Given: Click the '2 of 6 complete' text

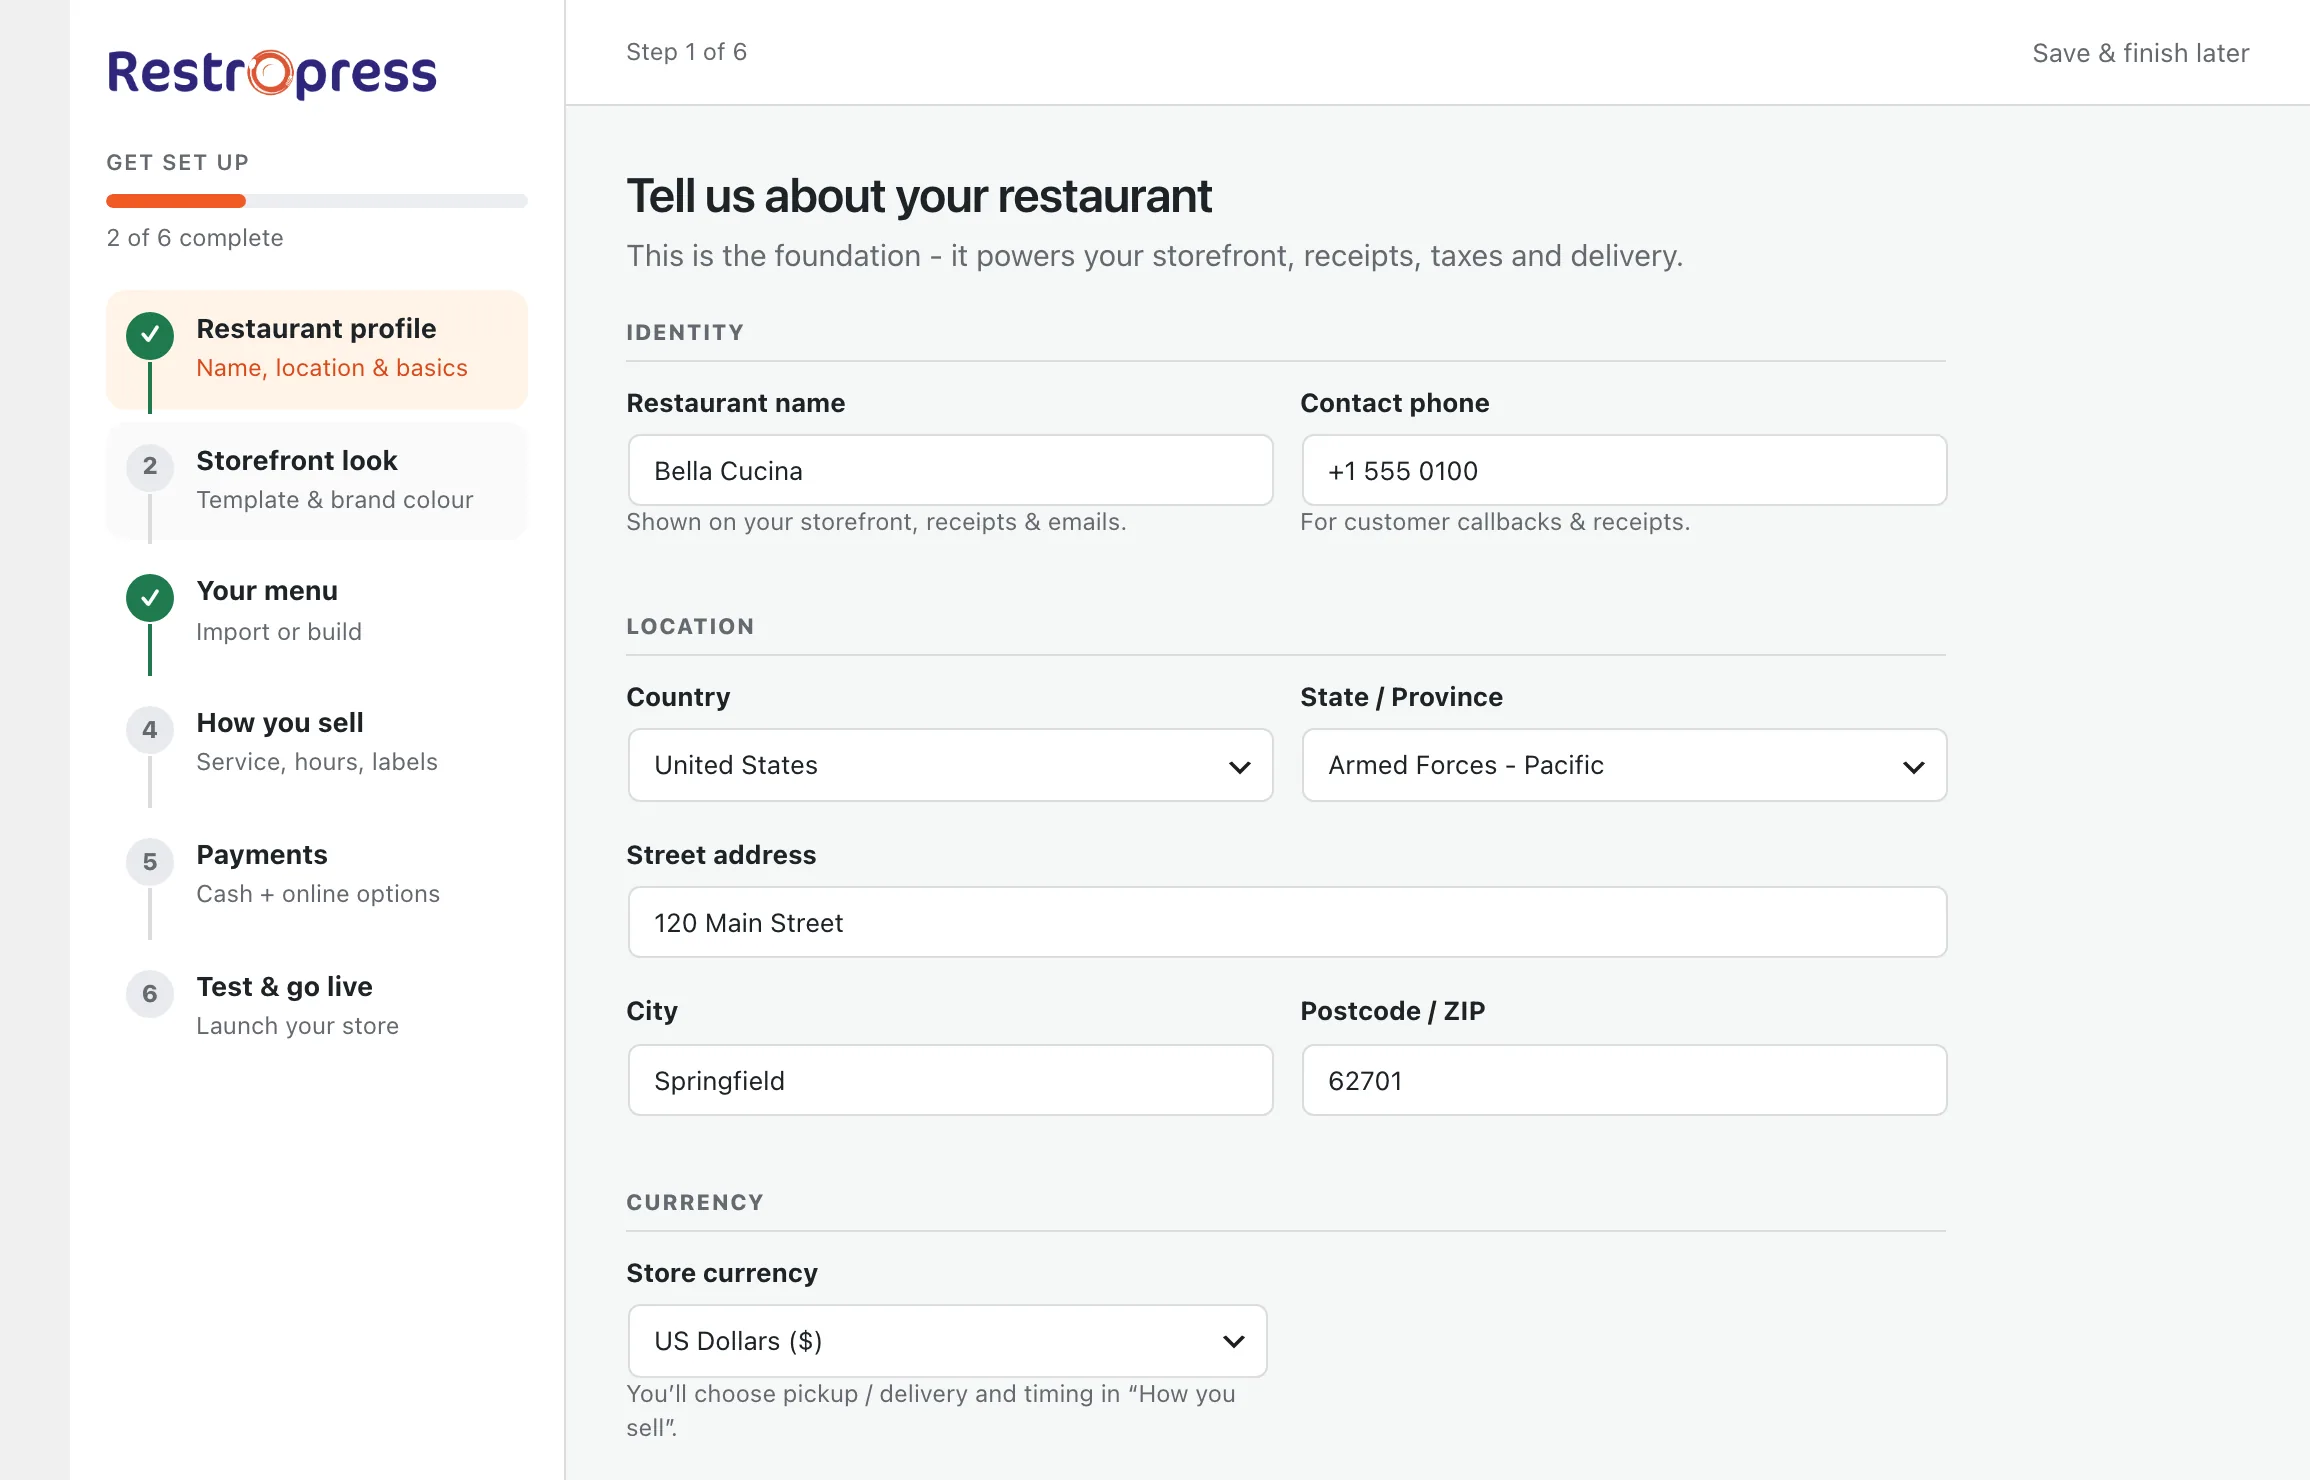Looking at the screenshot, I should (x=195, y=238).
